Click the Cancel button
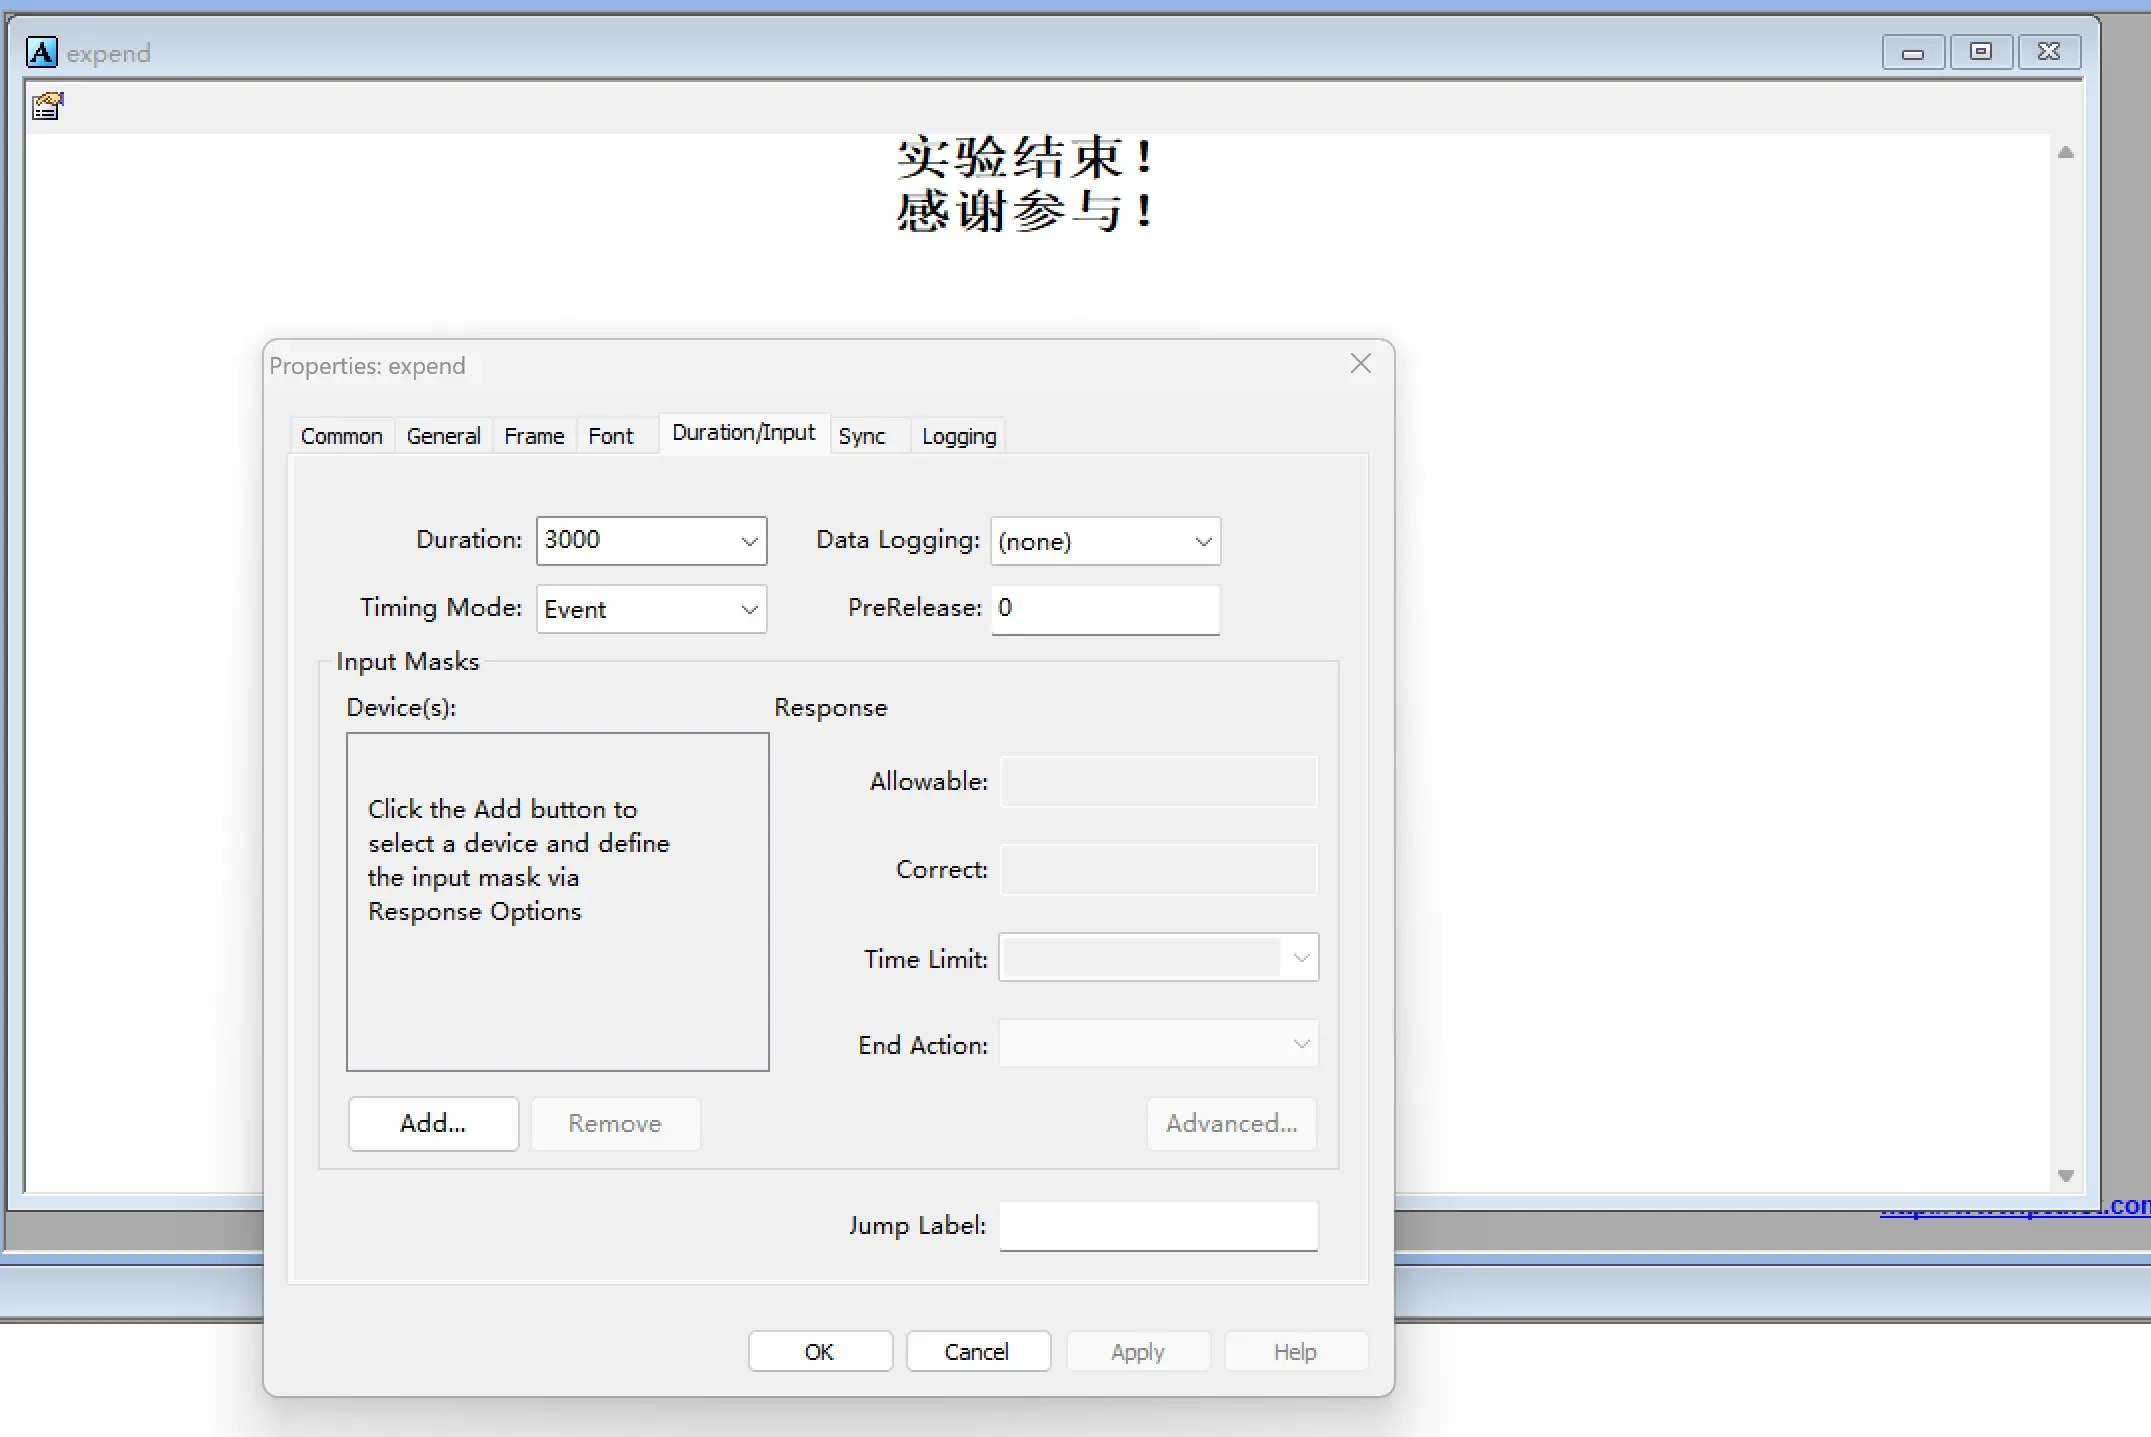The width and height of the screenshot is (2151, 1437). click(978, 1352)
